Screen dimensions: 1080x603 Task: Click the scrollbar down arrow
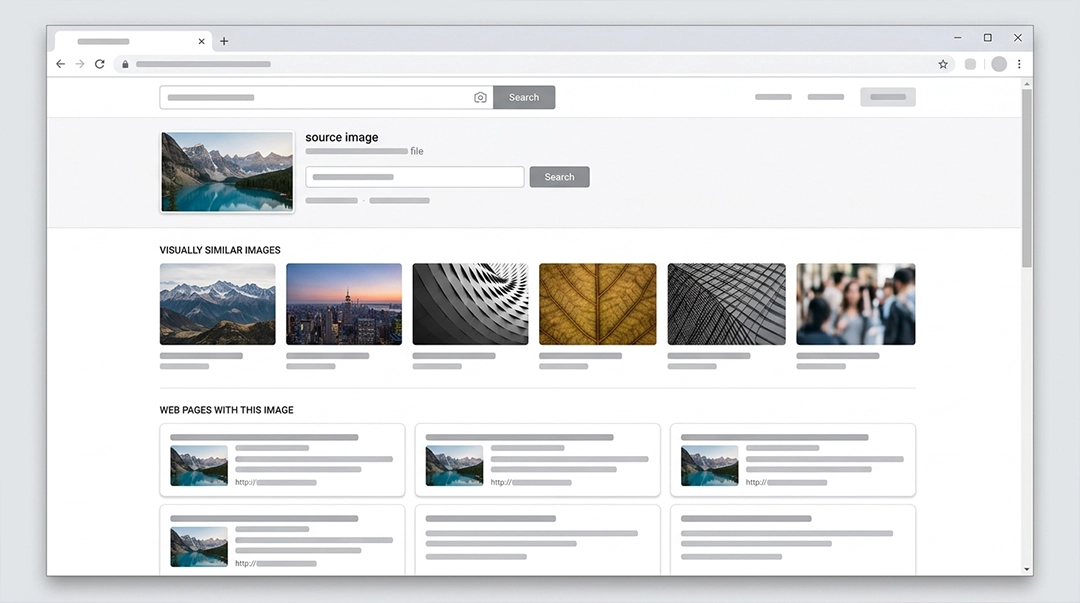1027,569
